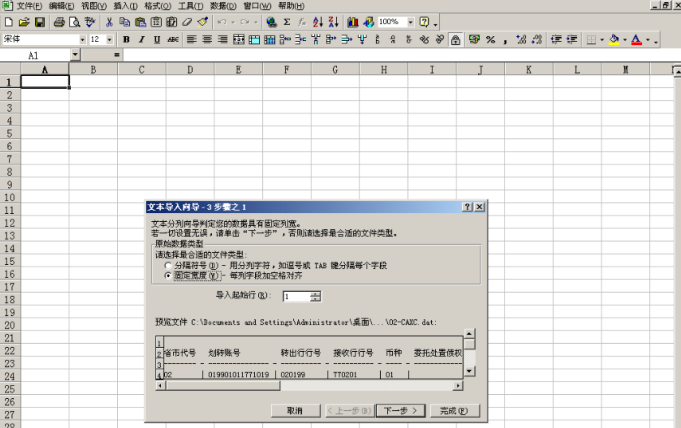This screenshot has width=681, height=428.
Task: Create a new workbook with the New icon
Action: coord(9,22)
